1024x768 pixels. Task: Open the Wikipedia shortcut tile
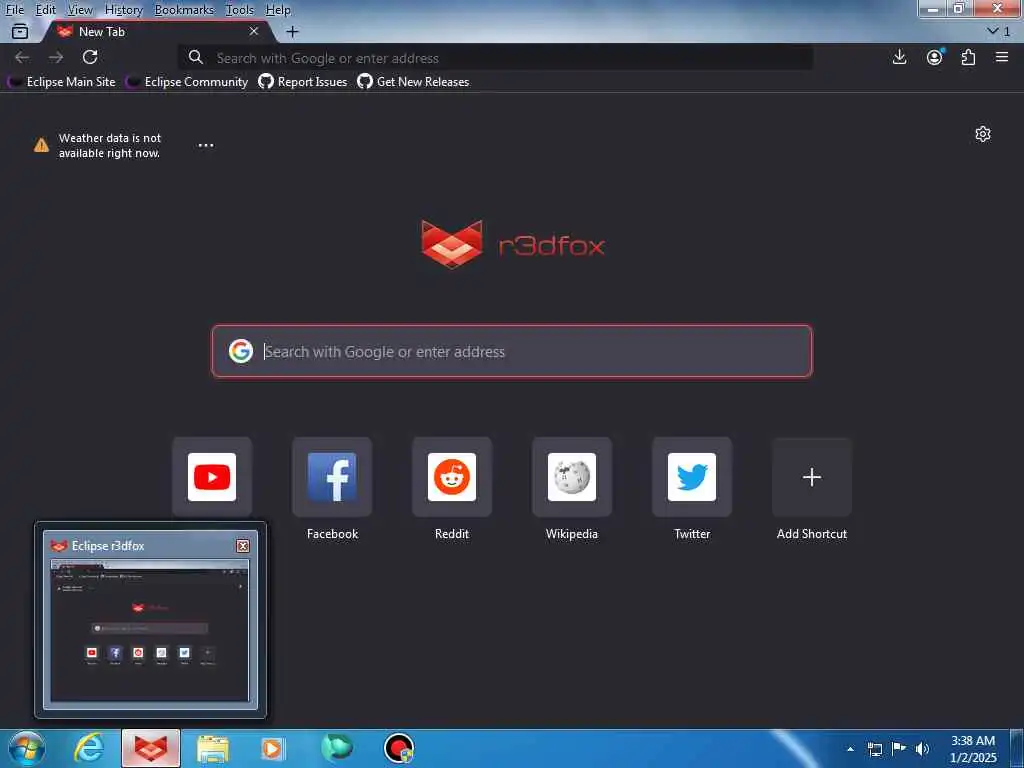coord(572,477)
